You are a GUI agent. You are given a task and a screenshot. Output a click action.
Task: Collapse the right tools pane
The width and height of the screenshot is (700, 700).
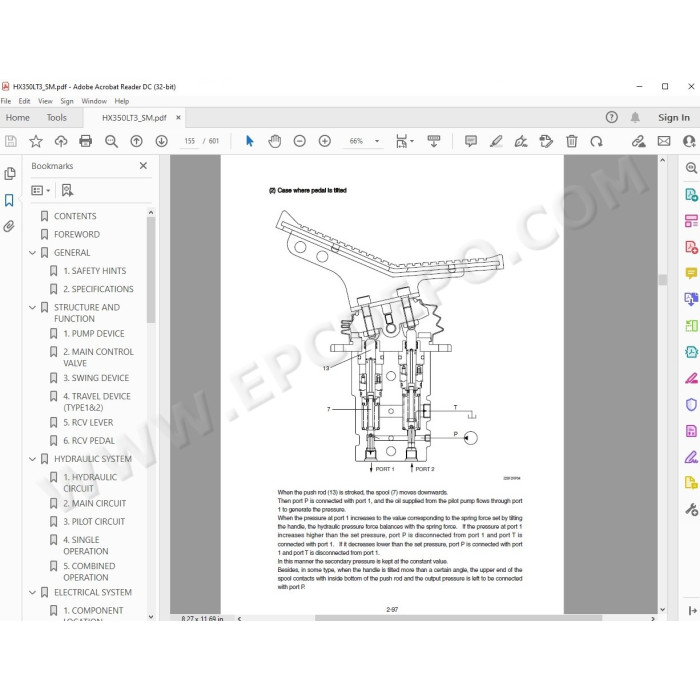[692, 610]
